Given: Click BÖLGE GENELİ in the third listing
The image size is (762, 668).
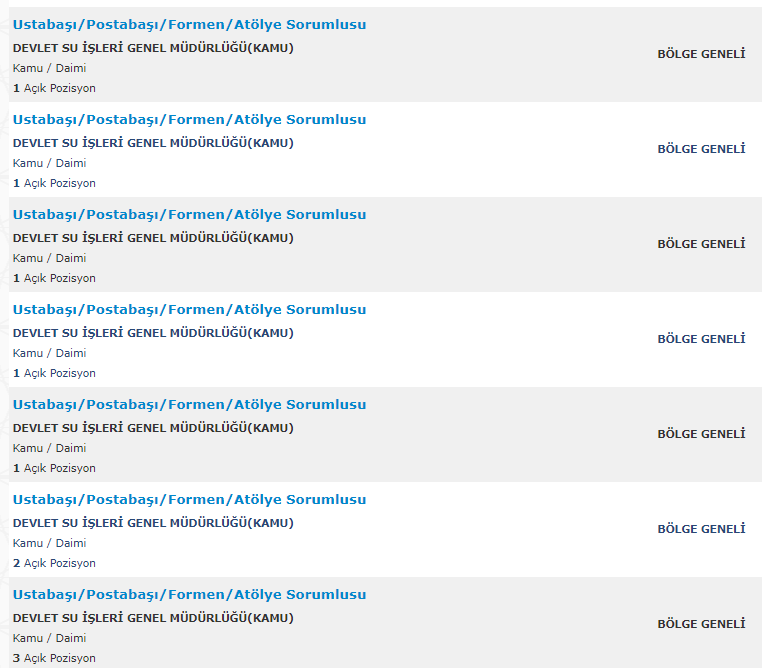Looking at the screenshot, I should [x=701, y=244].
